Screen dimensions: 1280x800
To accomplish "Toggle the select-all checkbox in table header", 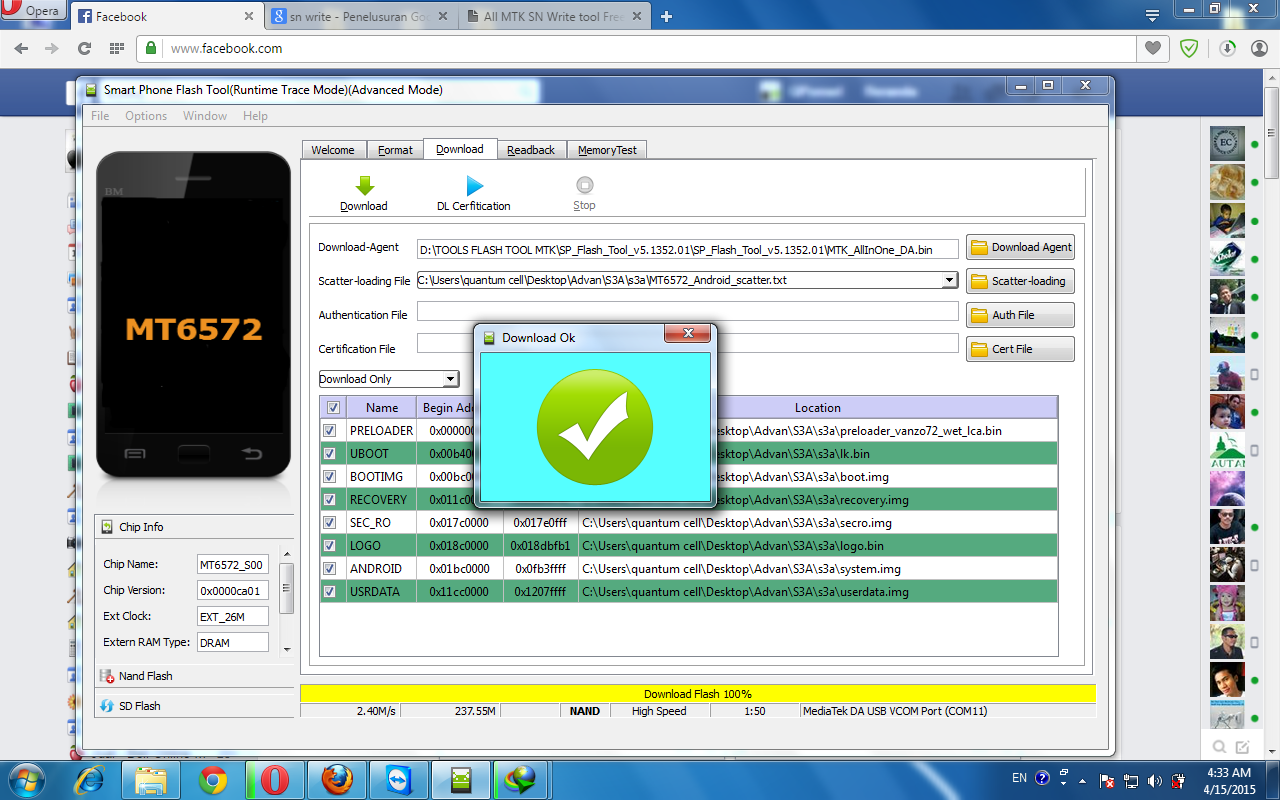I will [333, 408].
